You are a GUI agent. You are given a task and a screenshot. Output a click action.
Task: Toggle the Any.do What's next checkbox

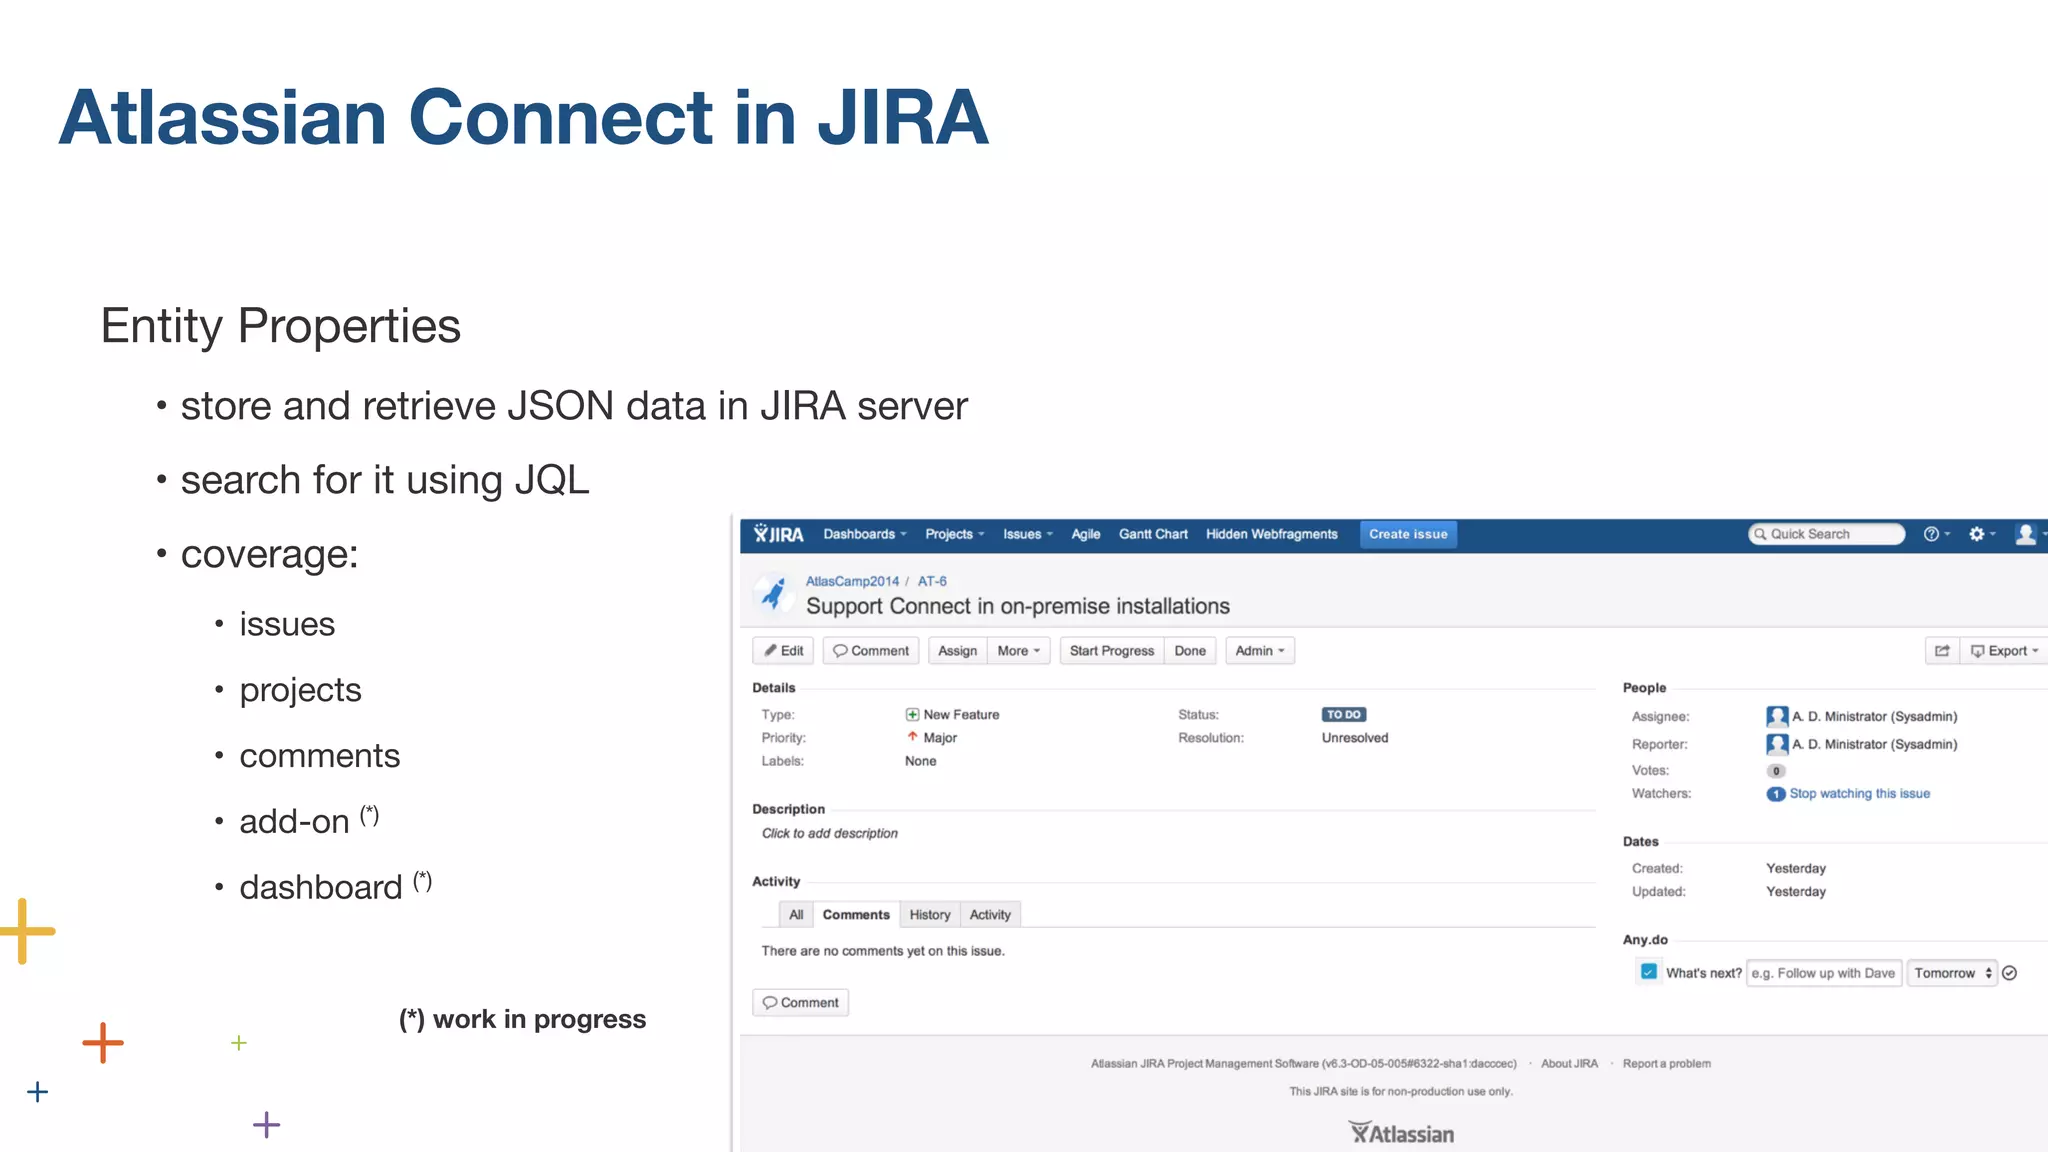tap(1649, 972)
